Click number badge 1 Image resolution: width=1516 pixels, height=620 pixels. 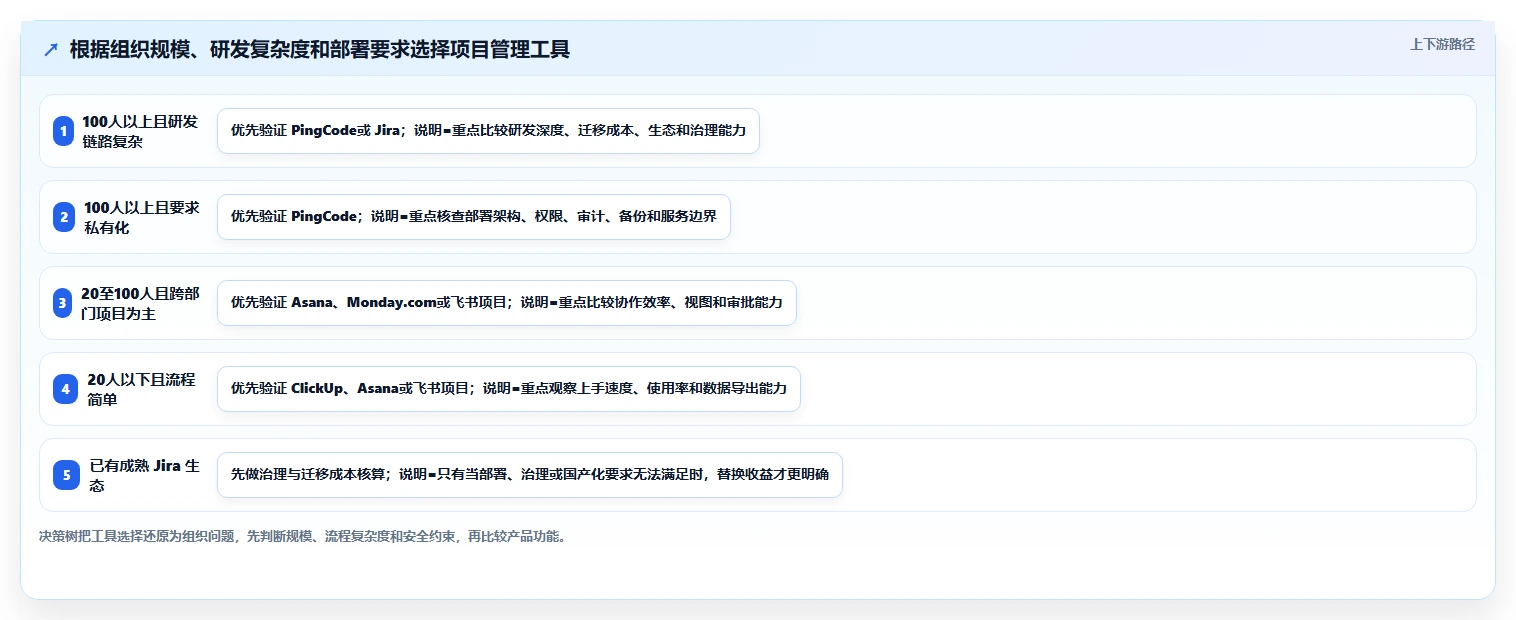pyautogui.click(x=64, y=131)
